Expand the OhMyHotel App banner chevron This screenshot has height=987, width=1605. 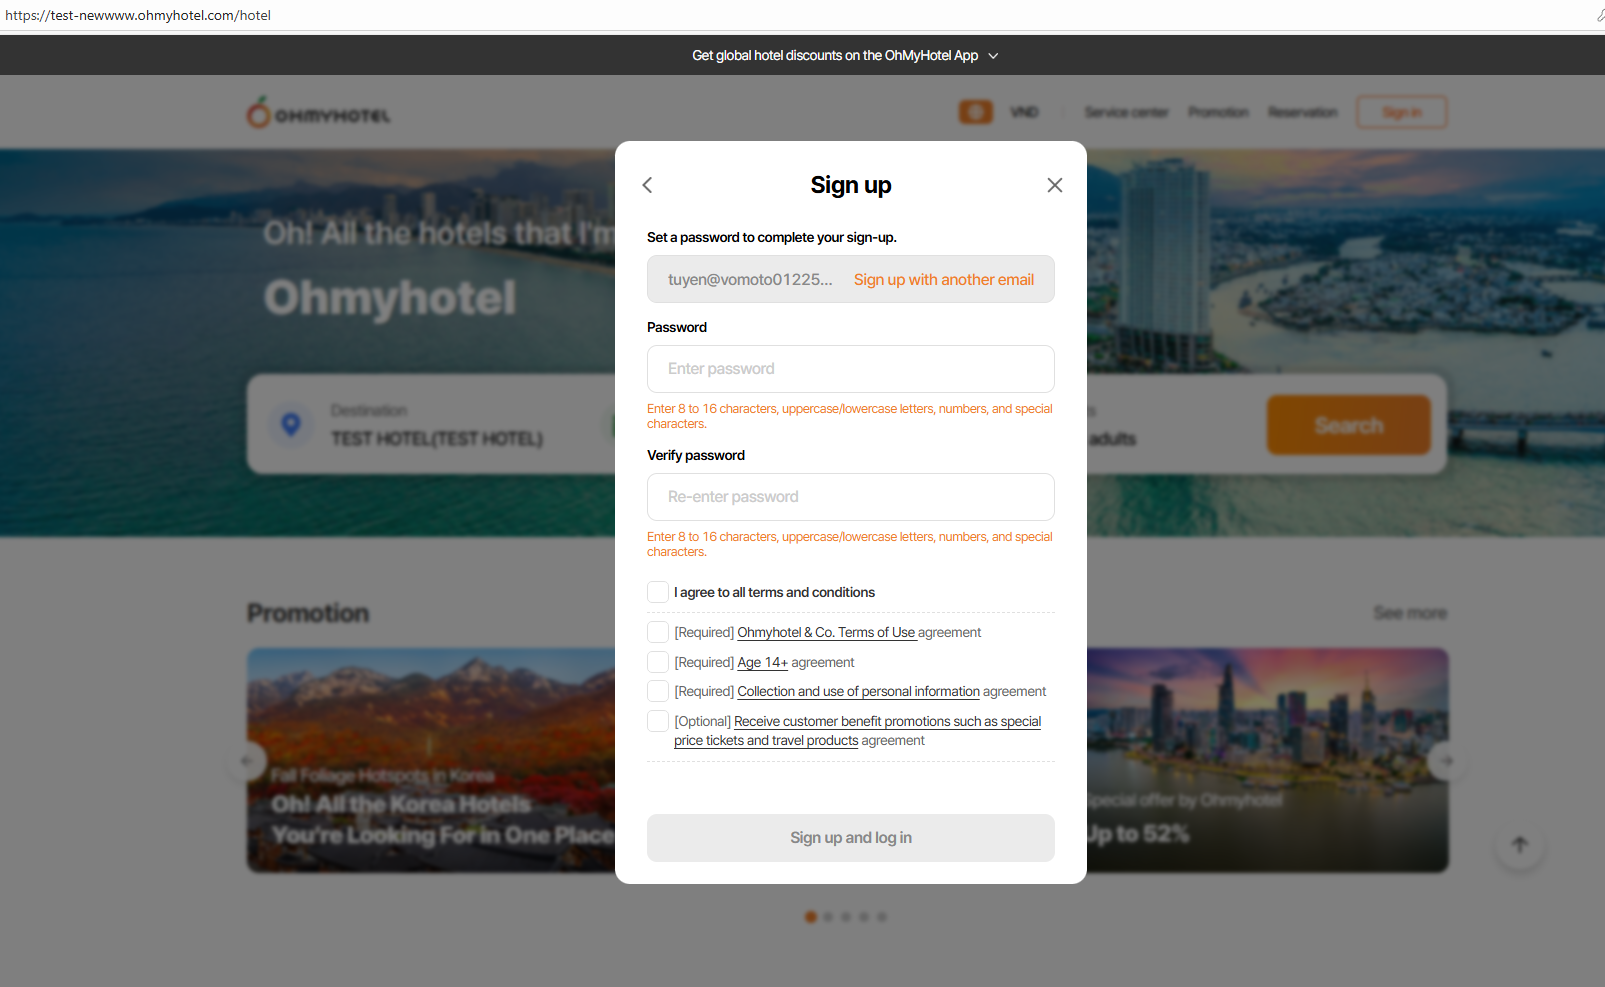pos(993,56)
